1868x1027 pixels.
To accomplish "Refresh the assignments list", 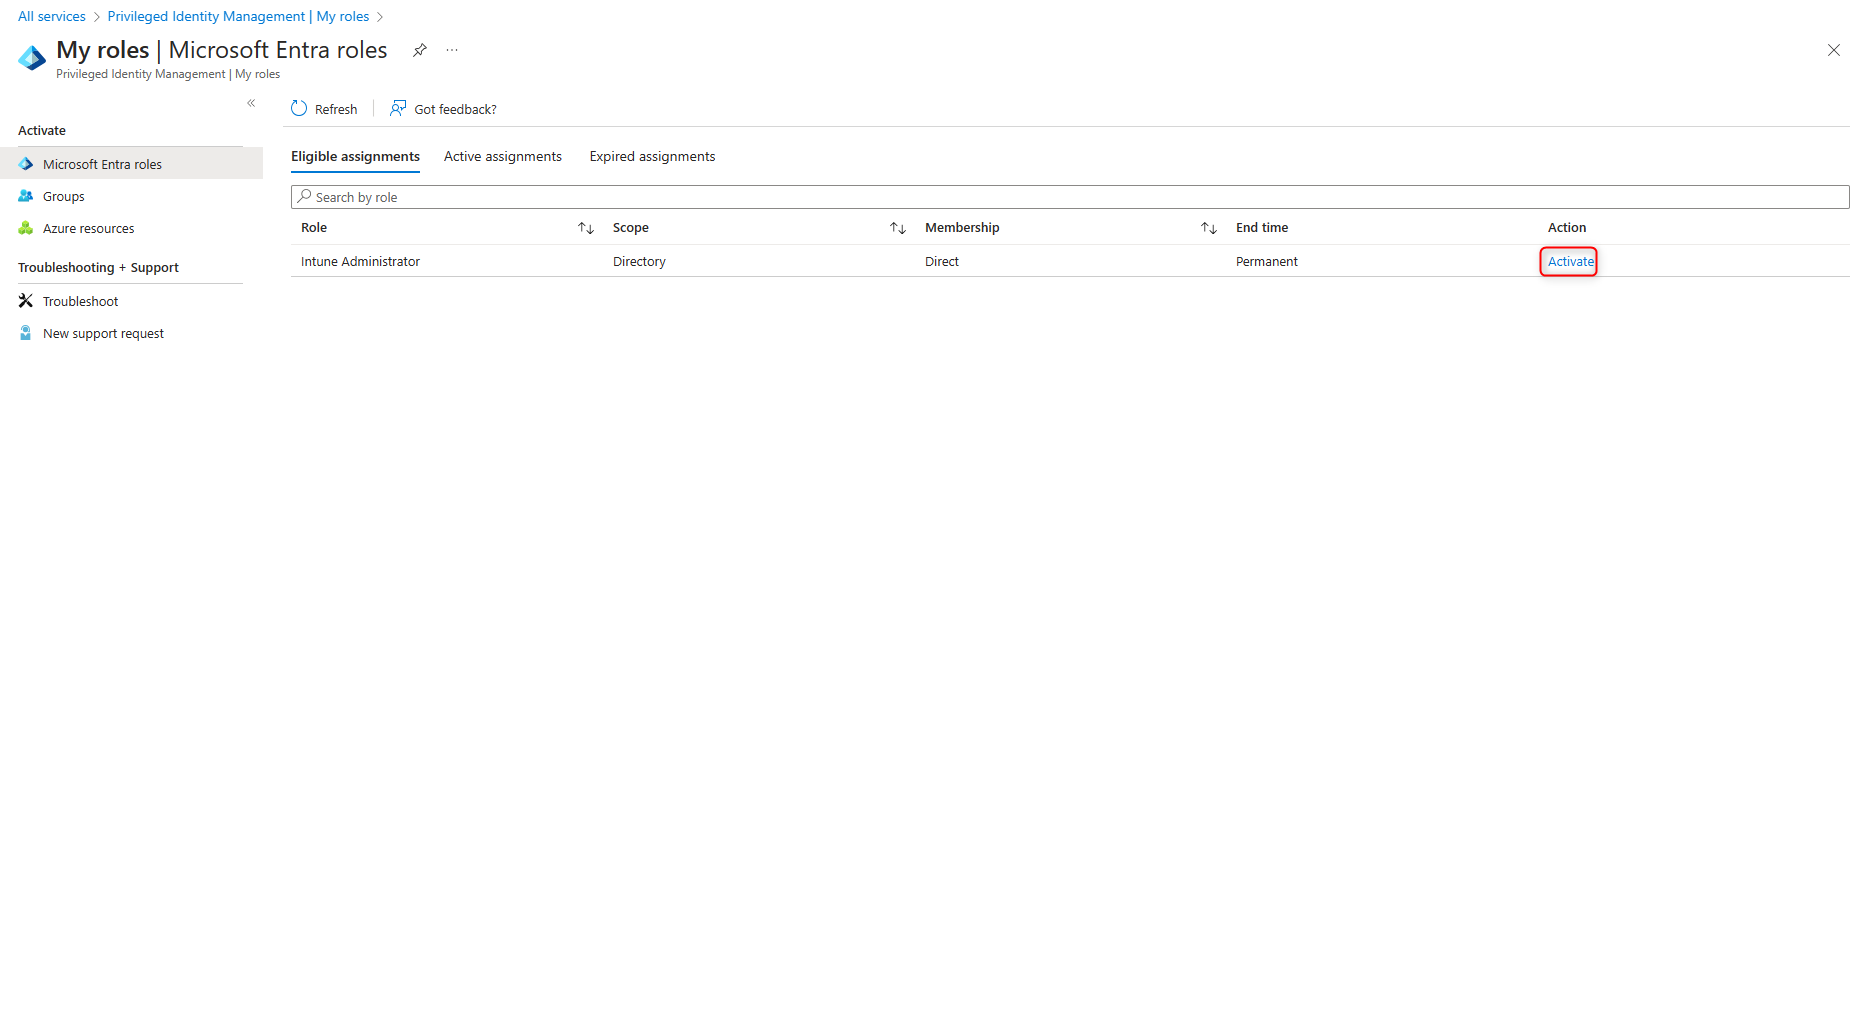I will [324, 108].
